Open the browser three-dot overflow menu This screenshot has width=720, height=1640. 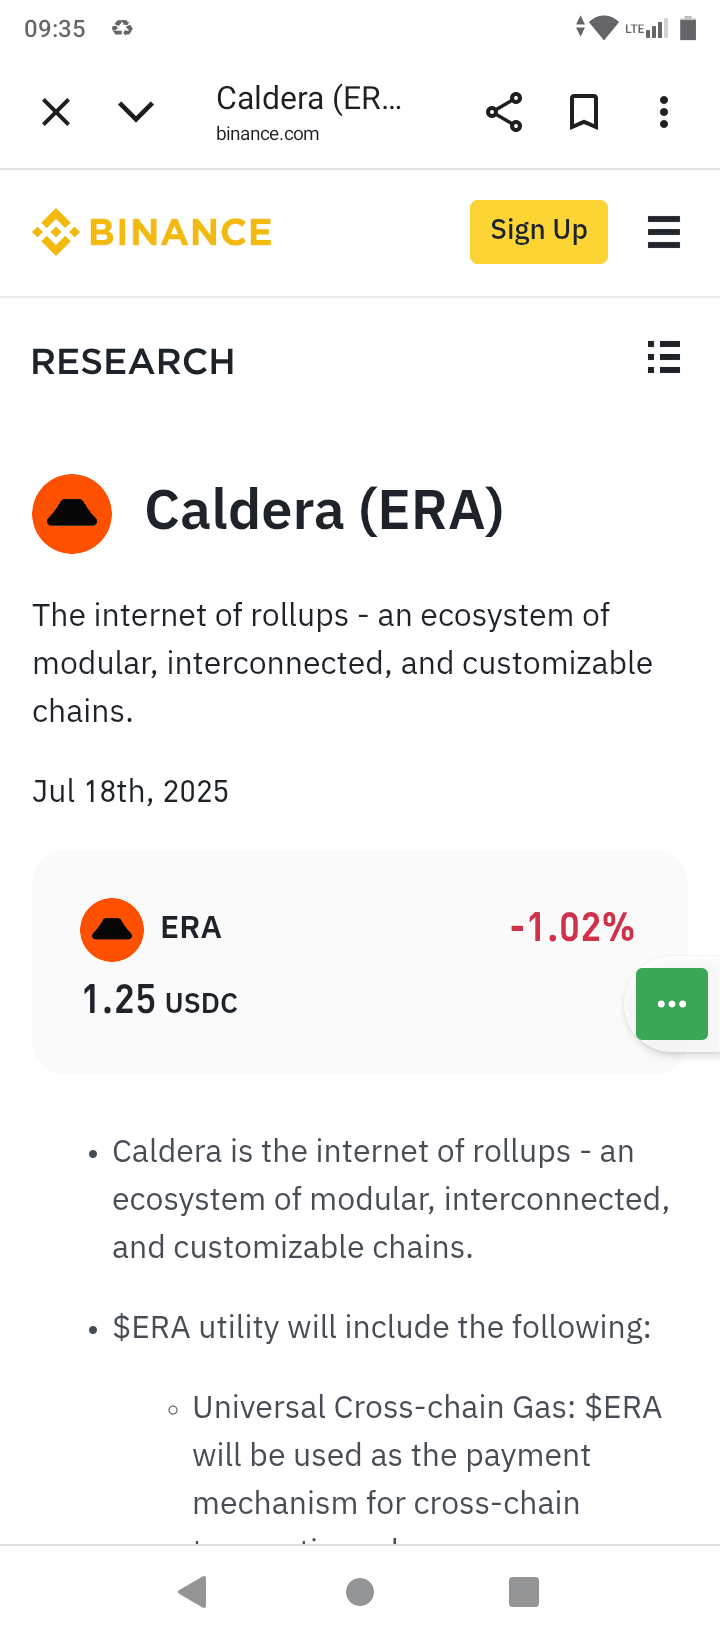(664, 112)
